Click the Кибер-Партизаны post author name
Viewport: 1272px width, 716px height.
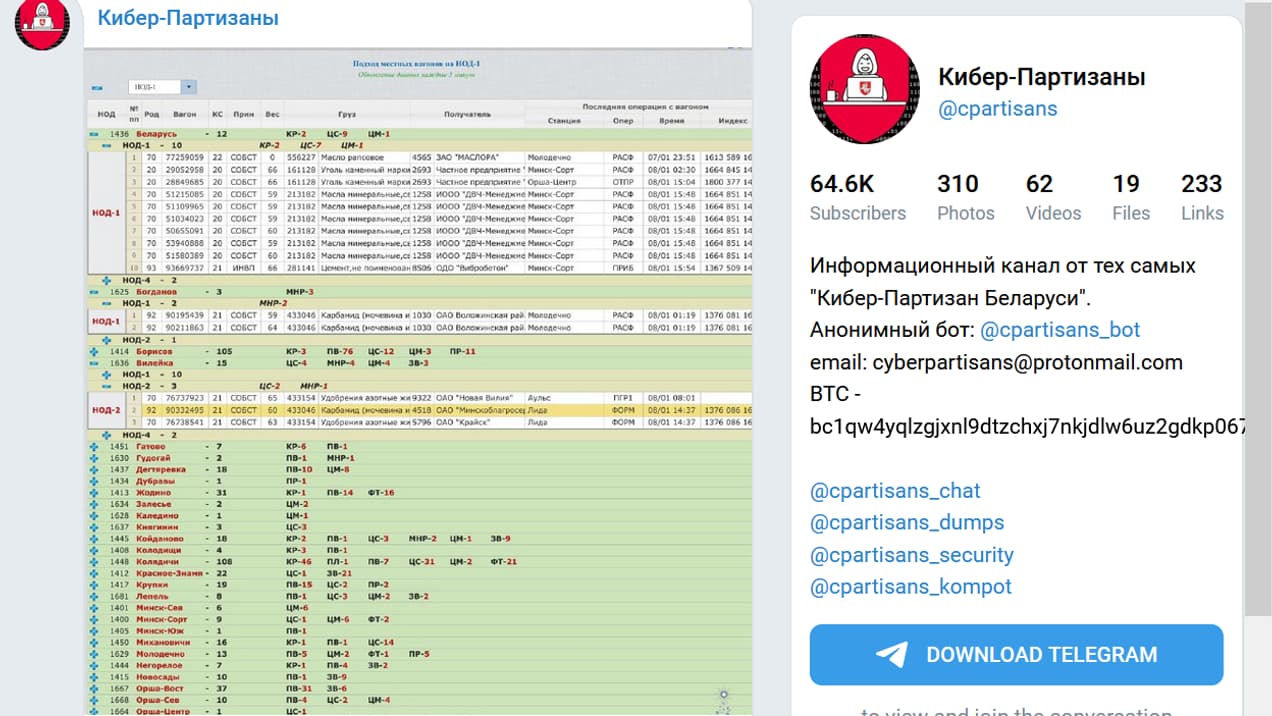tap(188, 18)
